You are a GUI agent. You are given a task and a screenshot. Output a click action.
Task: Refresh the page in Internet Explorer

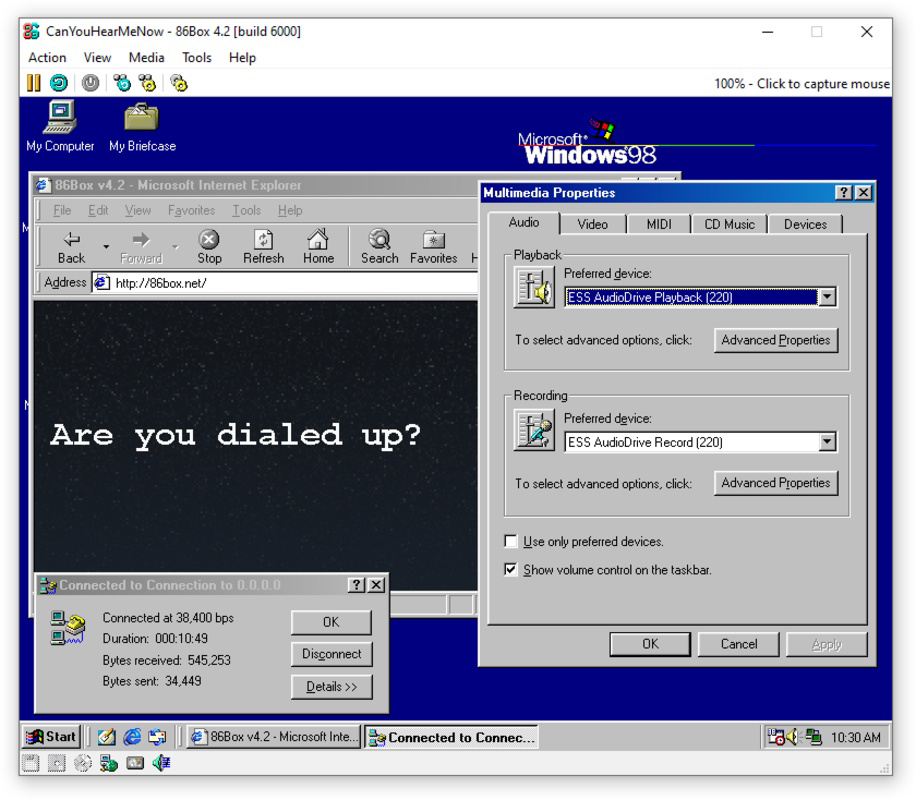[x=263, y=247]
